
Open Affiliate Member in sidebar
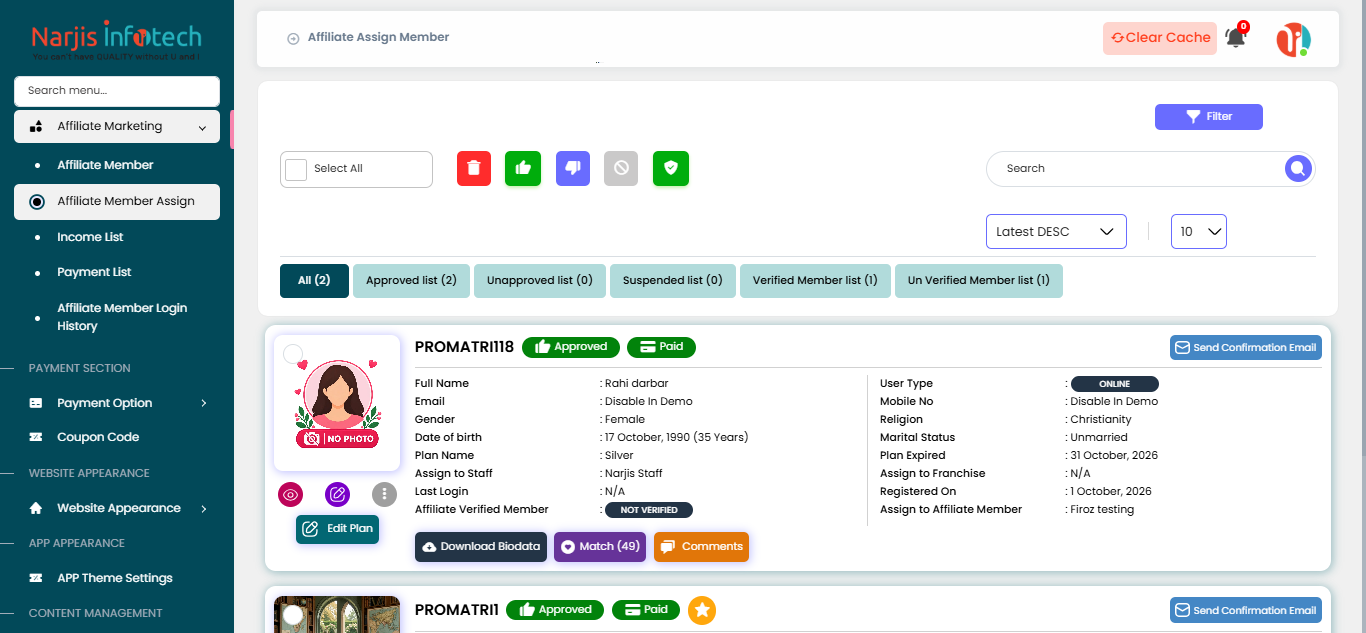(105, 165)
